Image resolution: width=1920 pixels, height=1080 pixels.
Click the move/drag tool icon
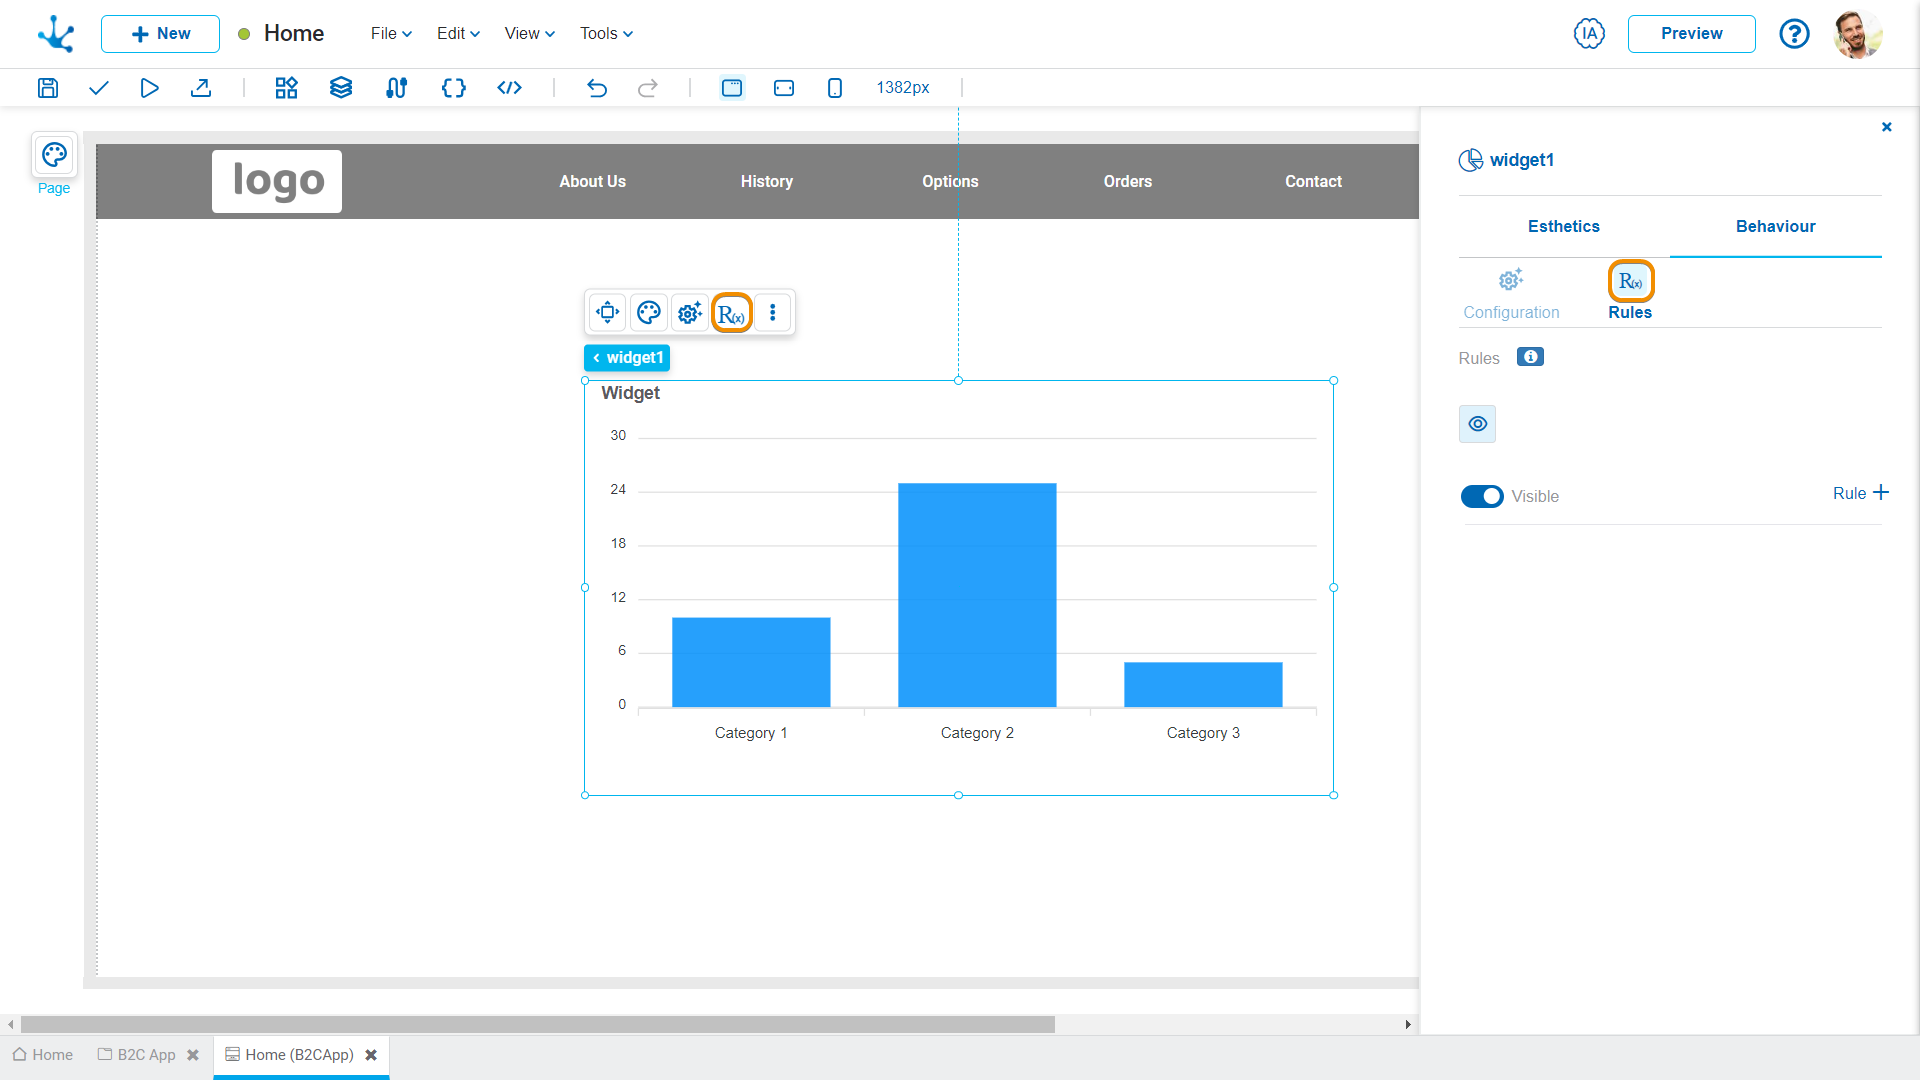[608, 313]
